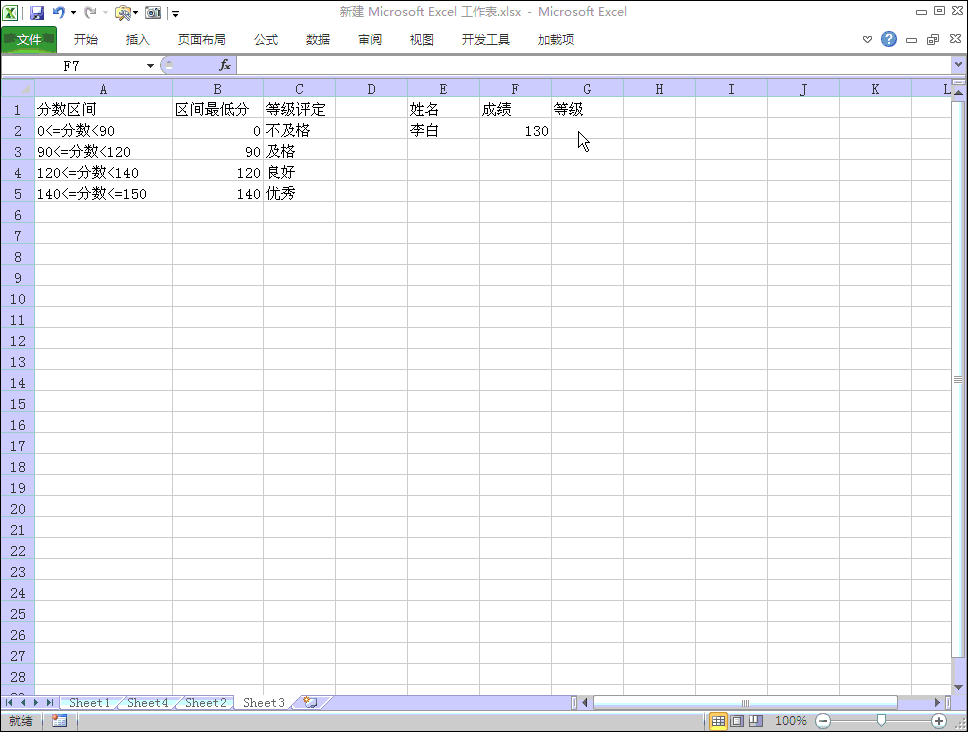968x732 pixels.
Task: Select header cell G1 '等级'
Action: (x=587, y=110)
